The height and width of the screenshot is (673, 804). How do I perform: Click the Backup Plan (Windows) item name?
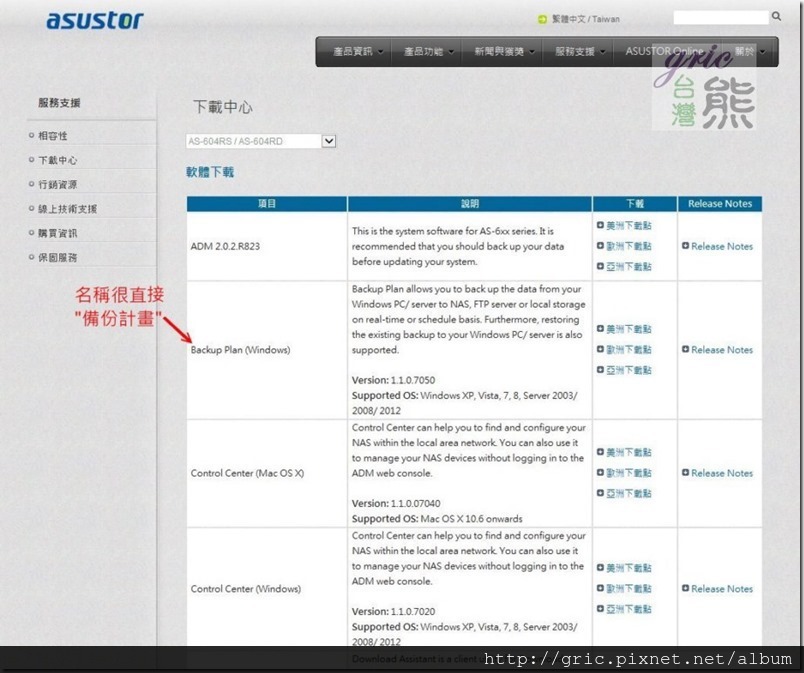pyautogui.click(x=240, y=350)
